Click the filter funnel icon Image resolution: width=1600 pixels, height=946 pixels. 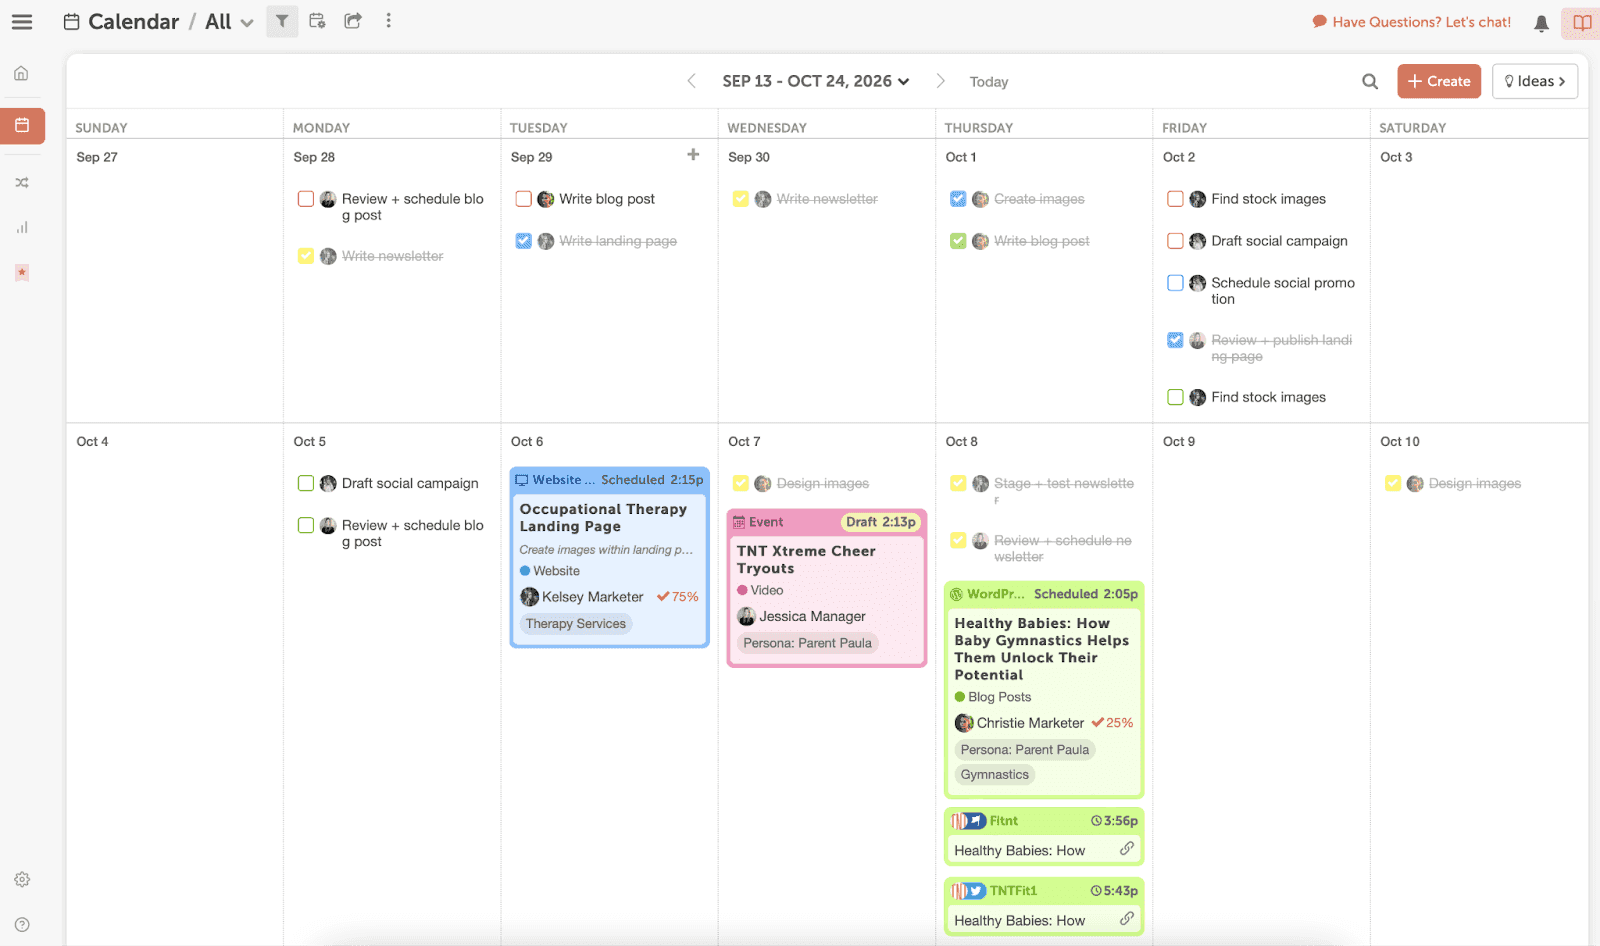point(282,21)
